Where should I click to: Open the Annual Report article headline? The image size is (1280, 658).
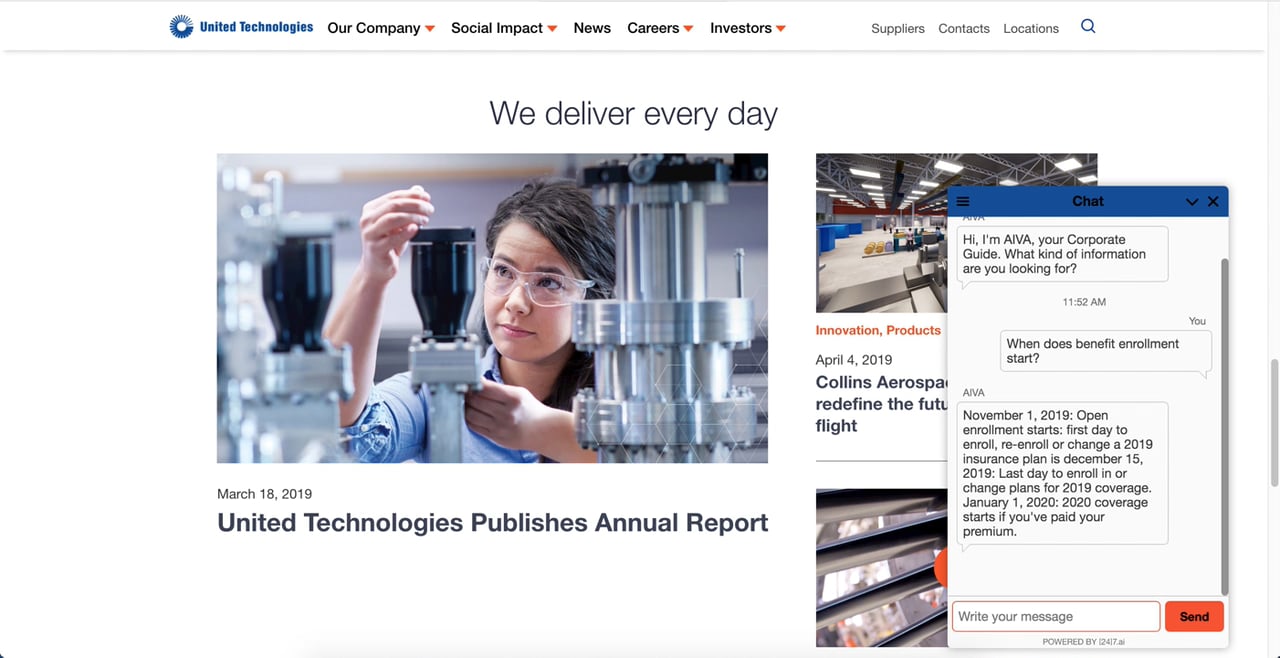(x=493, y=523)
